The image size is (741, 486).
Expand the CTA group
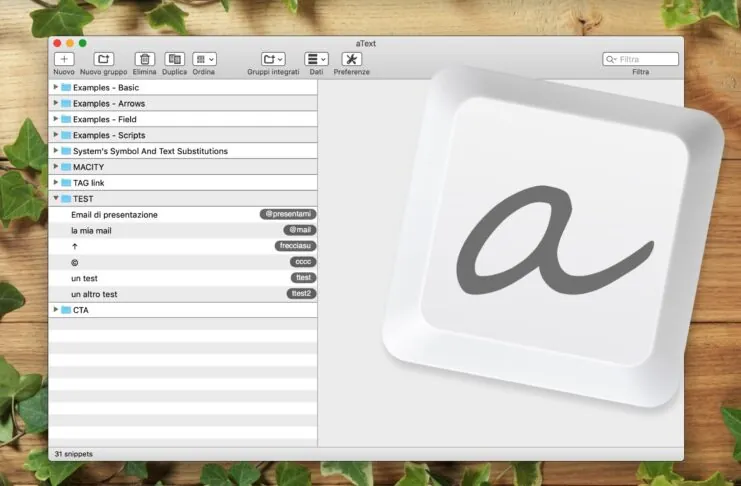coord(56,310)
